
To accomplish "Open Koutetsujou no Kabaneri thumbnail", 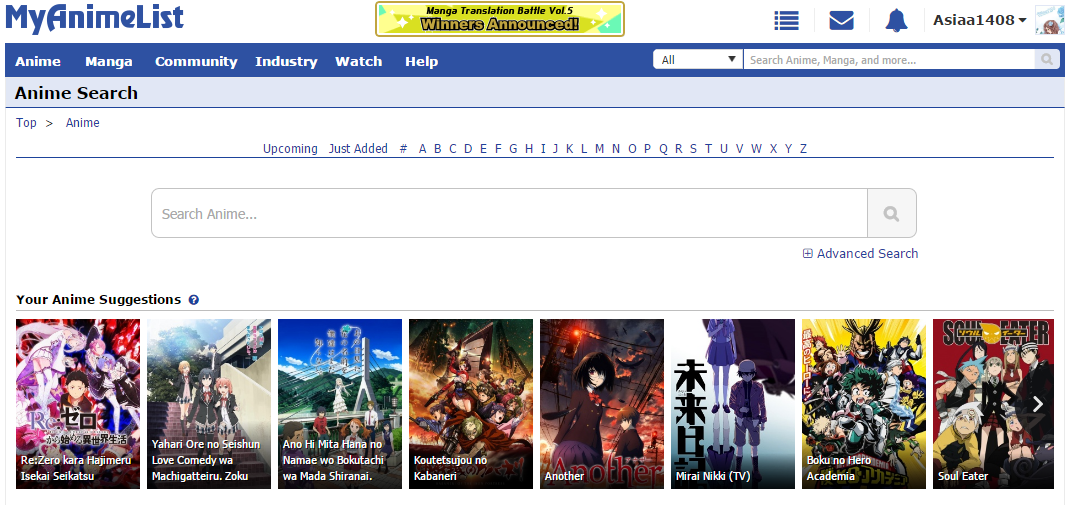I will click(x=470, y=403).
